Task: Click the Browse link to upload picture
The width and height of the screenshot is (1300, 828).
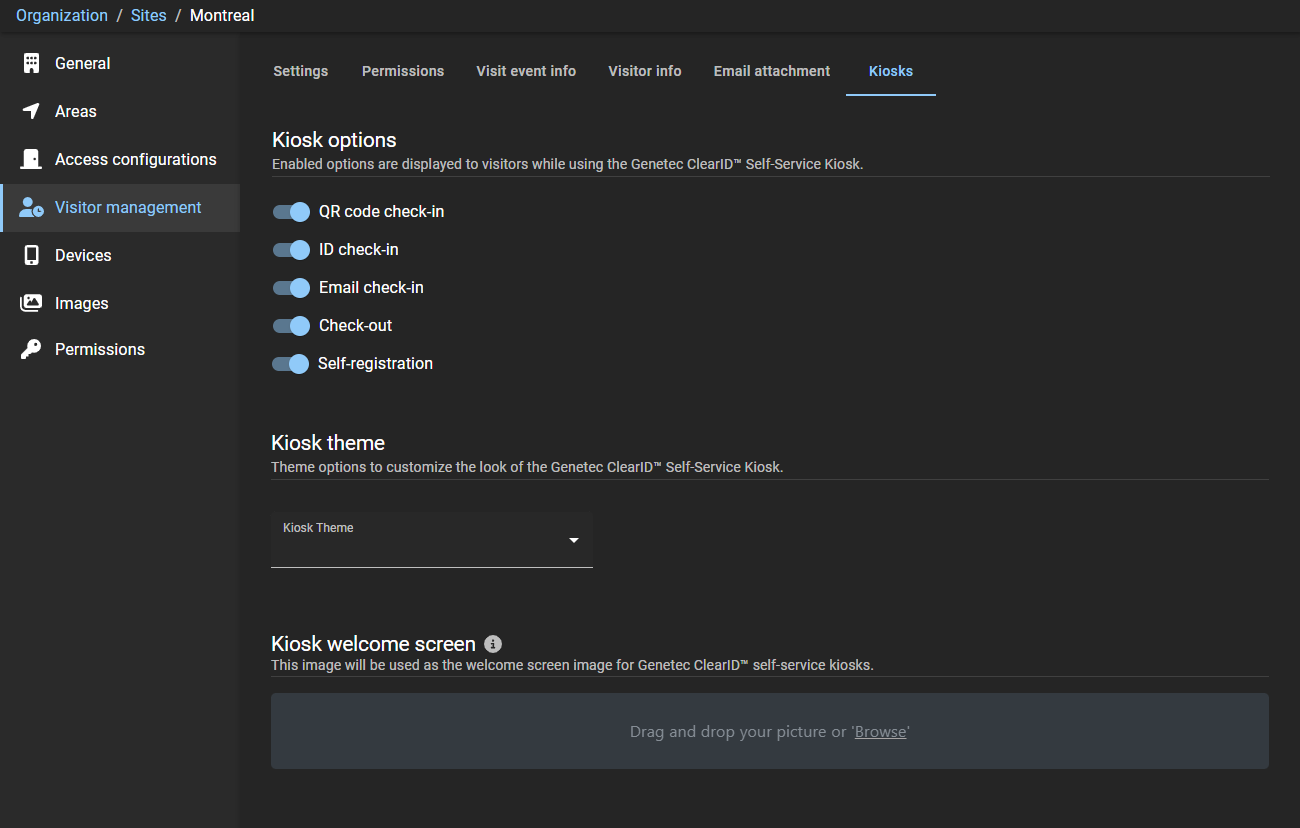Action: coord(880,732)
